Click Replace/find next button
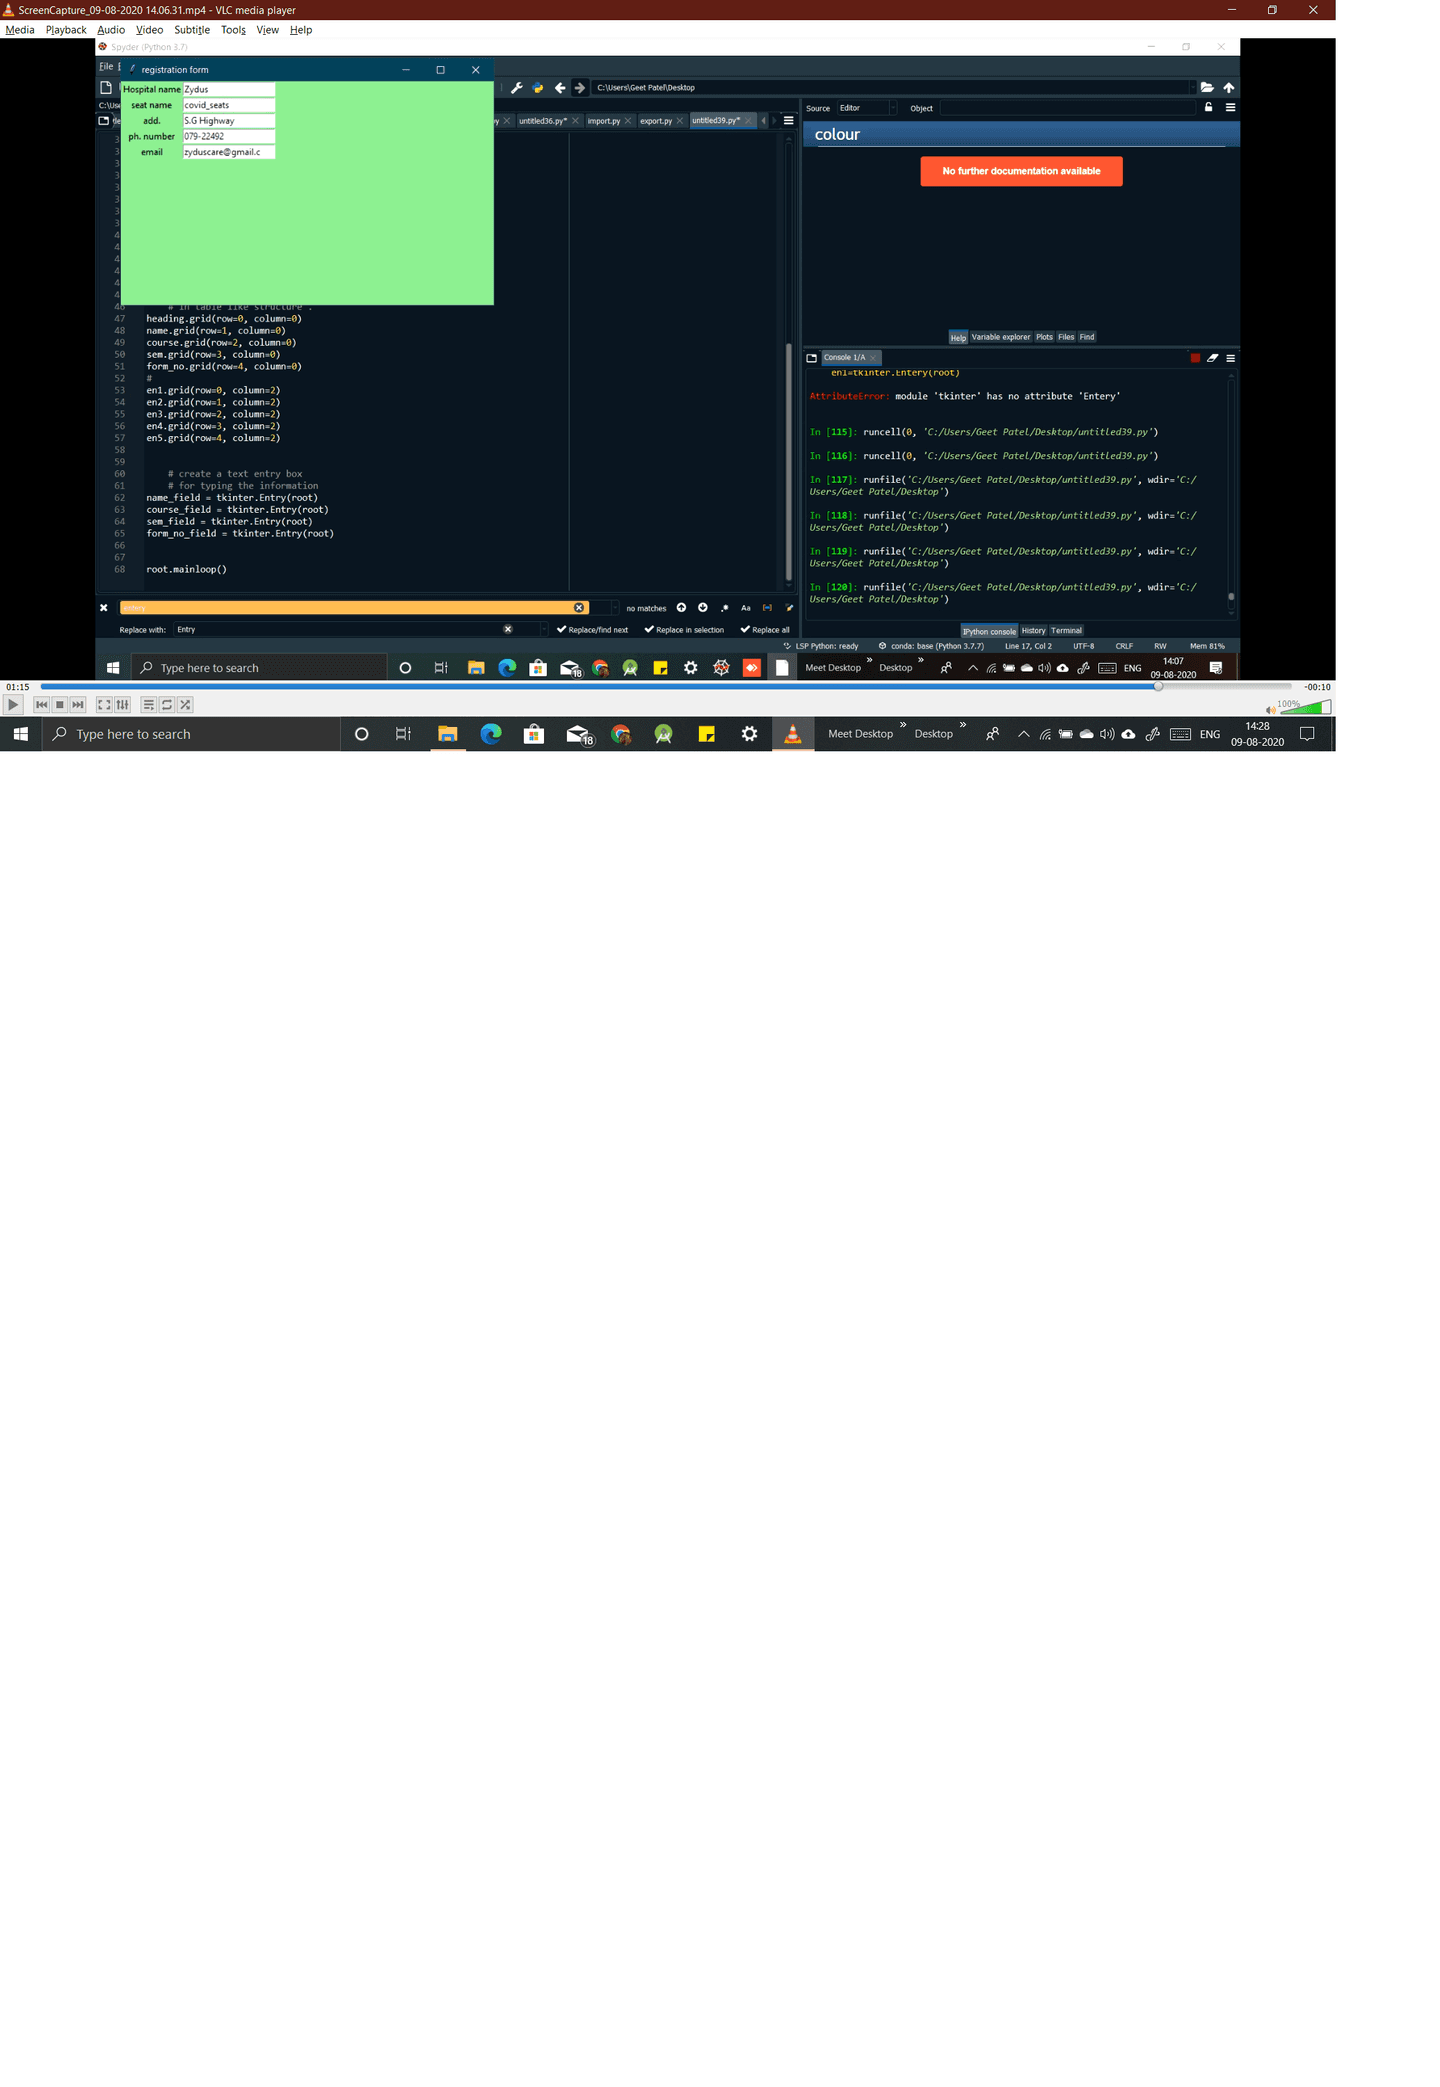Screen dimensions: 1440x2087 point(593,629)
